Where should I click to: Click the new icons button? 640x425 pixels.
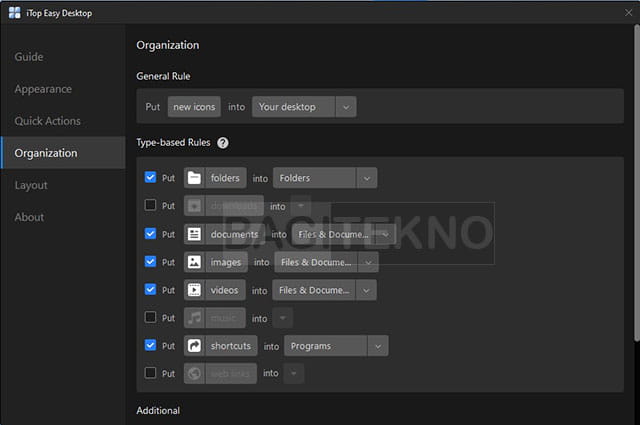(194, 107)
